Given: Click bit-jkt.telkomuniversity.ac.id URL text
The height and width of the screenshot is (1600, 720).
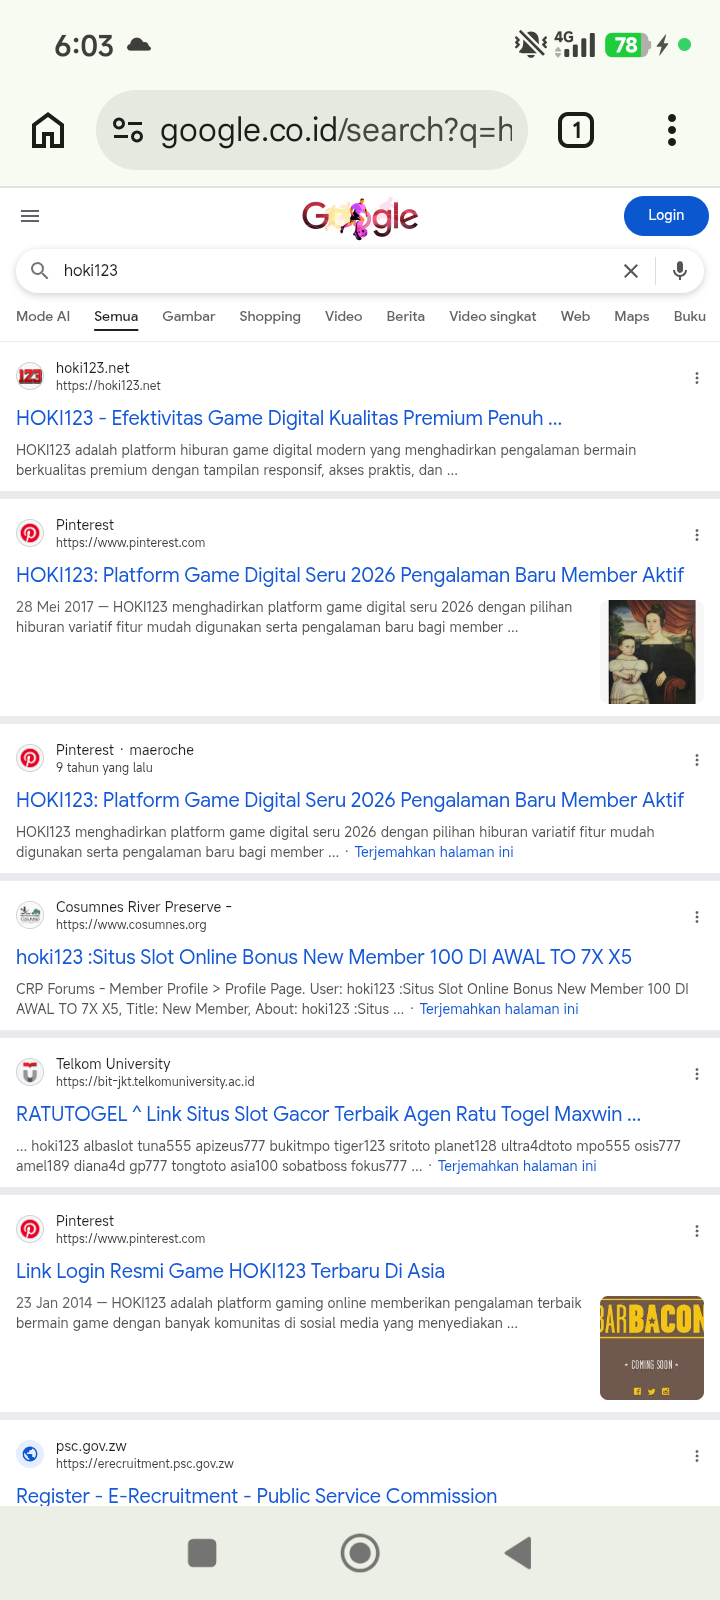Looking at the screenshot, I should [155, 1082].
